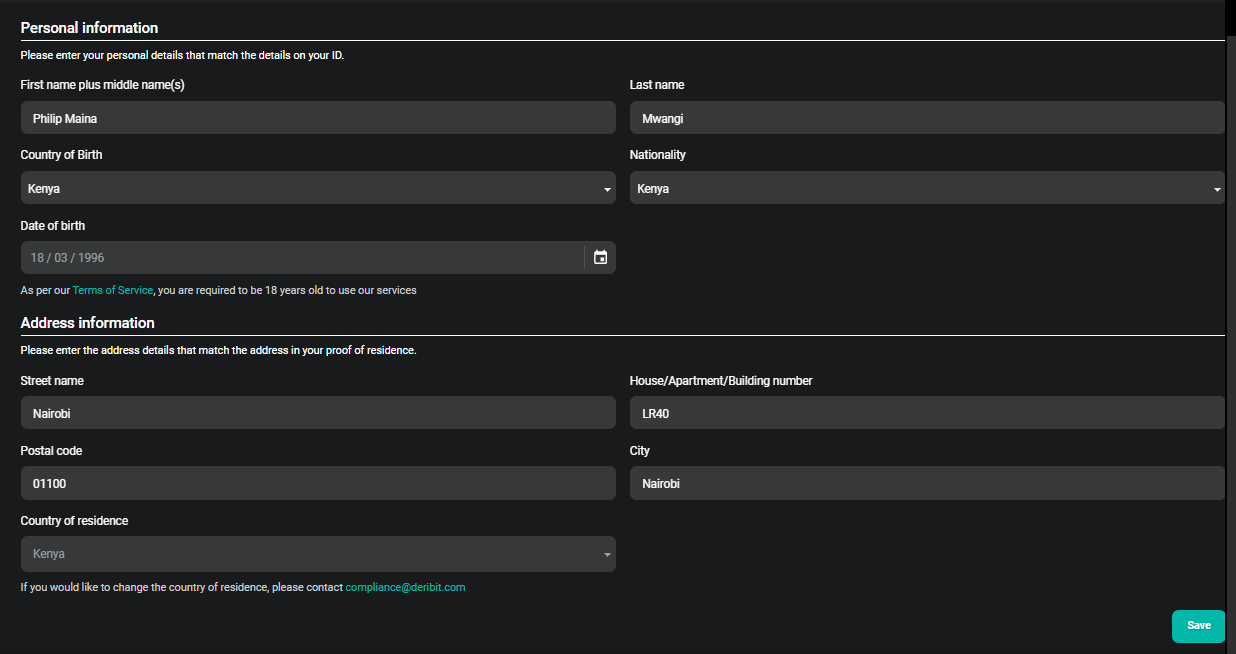Expand the Country of Birth dropdown
The image size is (1236, 654).
(x=318, y=188)
